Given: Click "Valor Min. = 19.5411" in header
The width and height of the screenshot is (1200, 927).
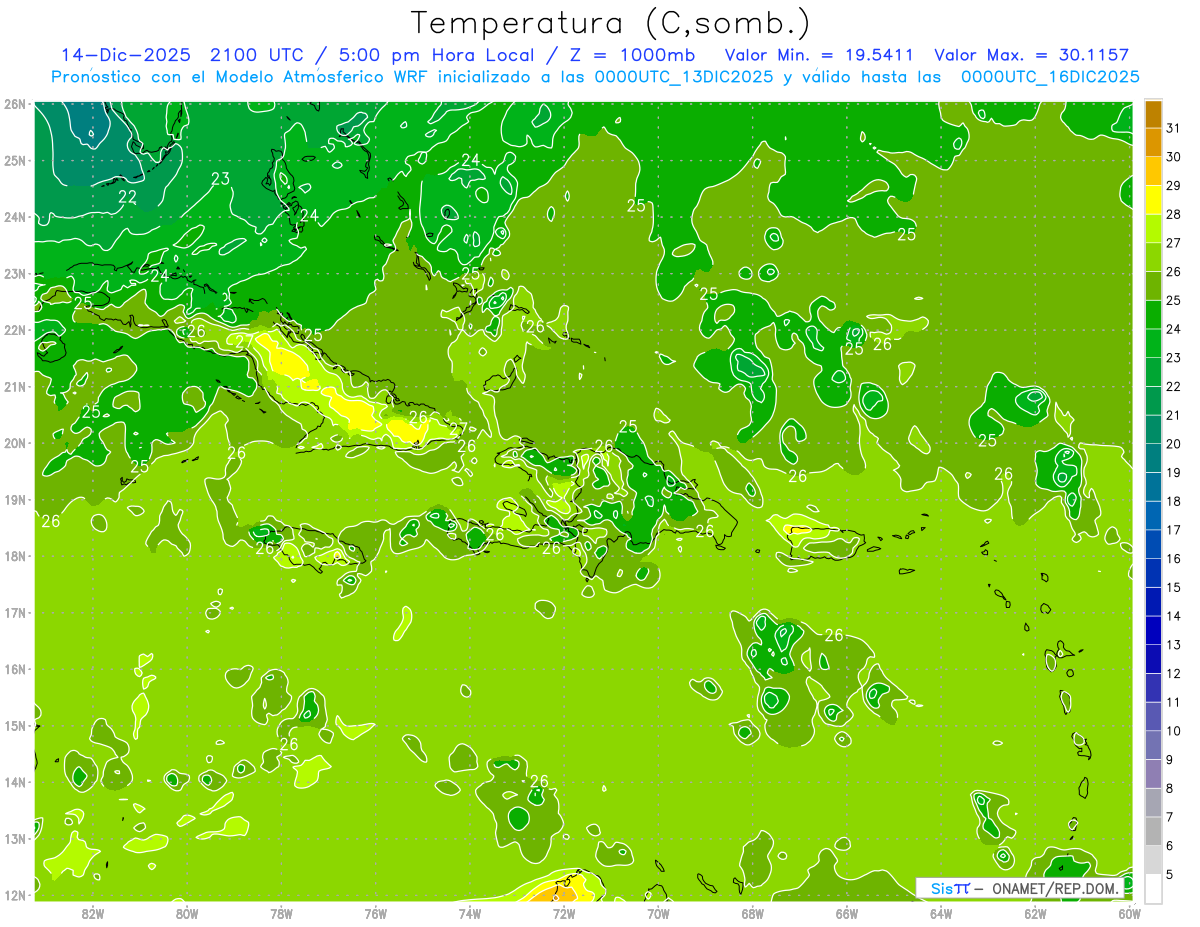Looking at the screenshot, I should [x=821, y=55].
